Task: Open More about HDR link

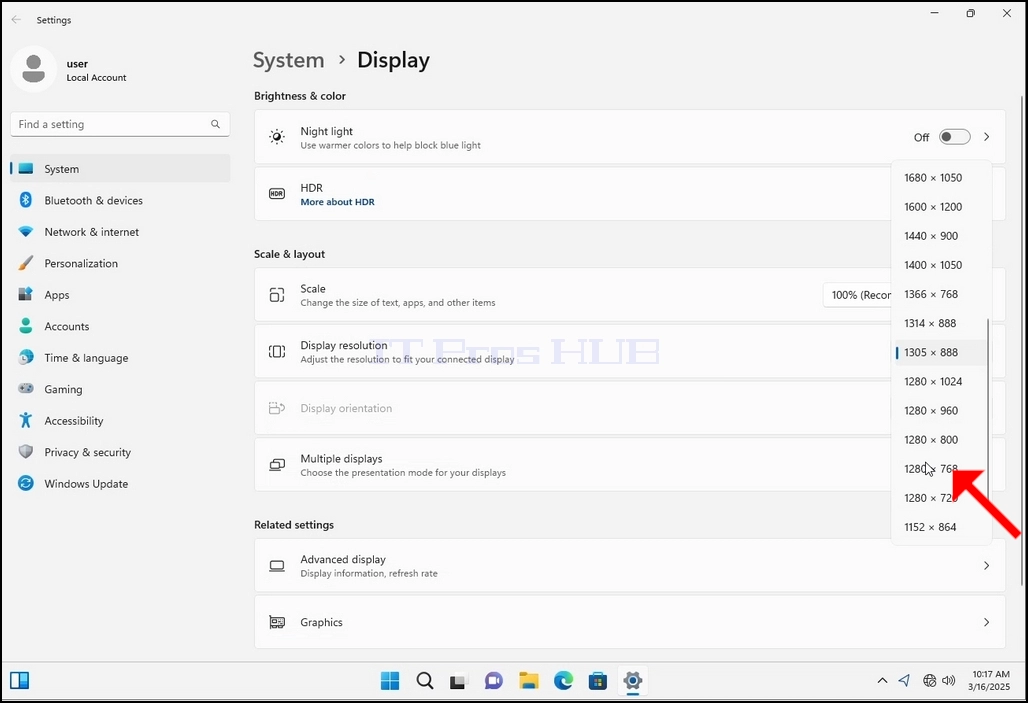Action: [338, 202]
